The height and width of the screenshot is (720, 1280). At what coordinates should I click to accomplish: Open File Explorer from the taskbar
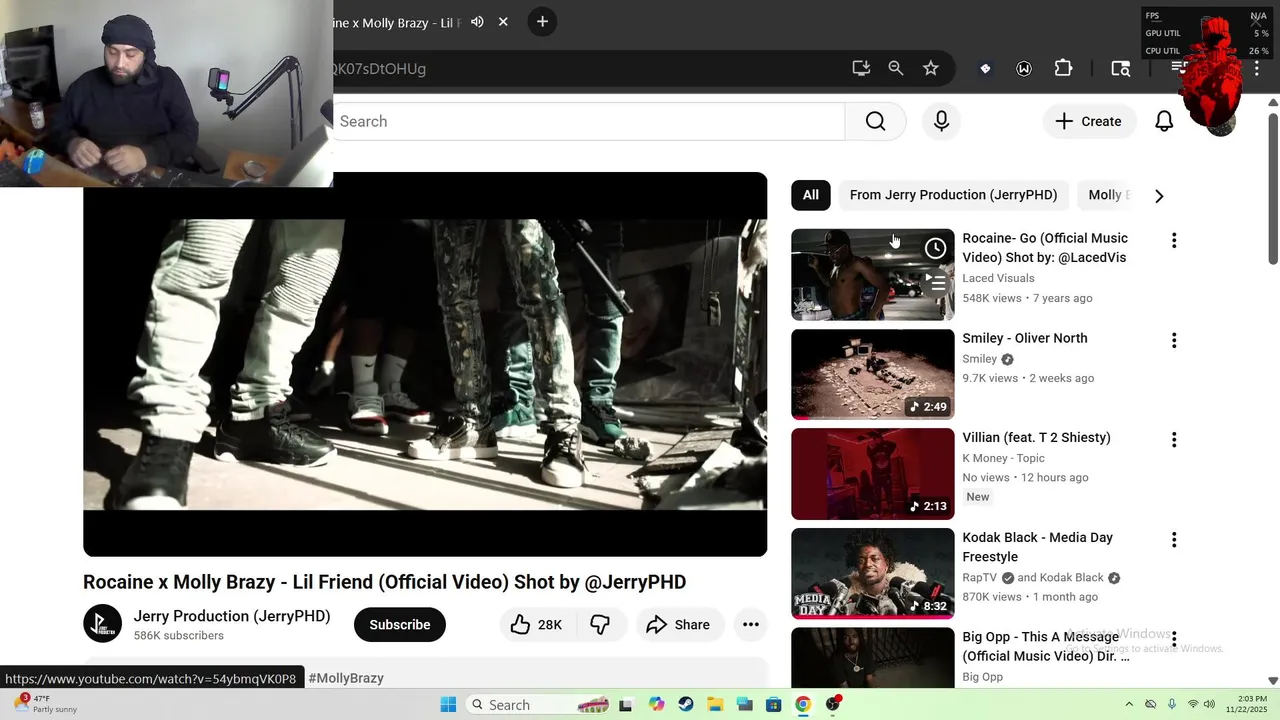click(x=715, y=704)
